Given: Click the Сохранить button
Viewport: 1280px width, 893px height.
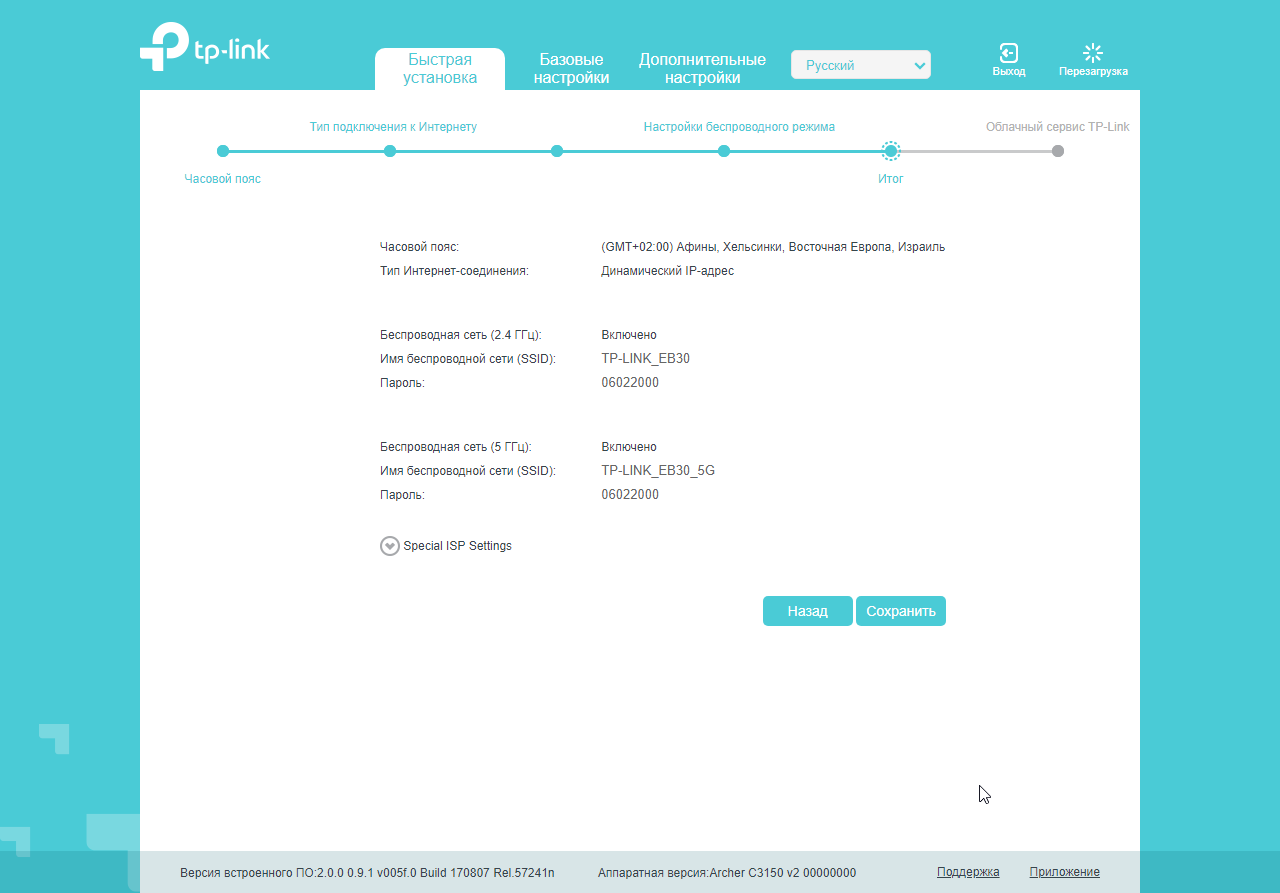Looking at the screenshot, I should 901,611.
